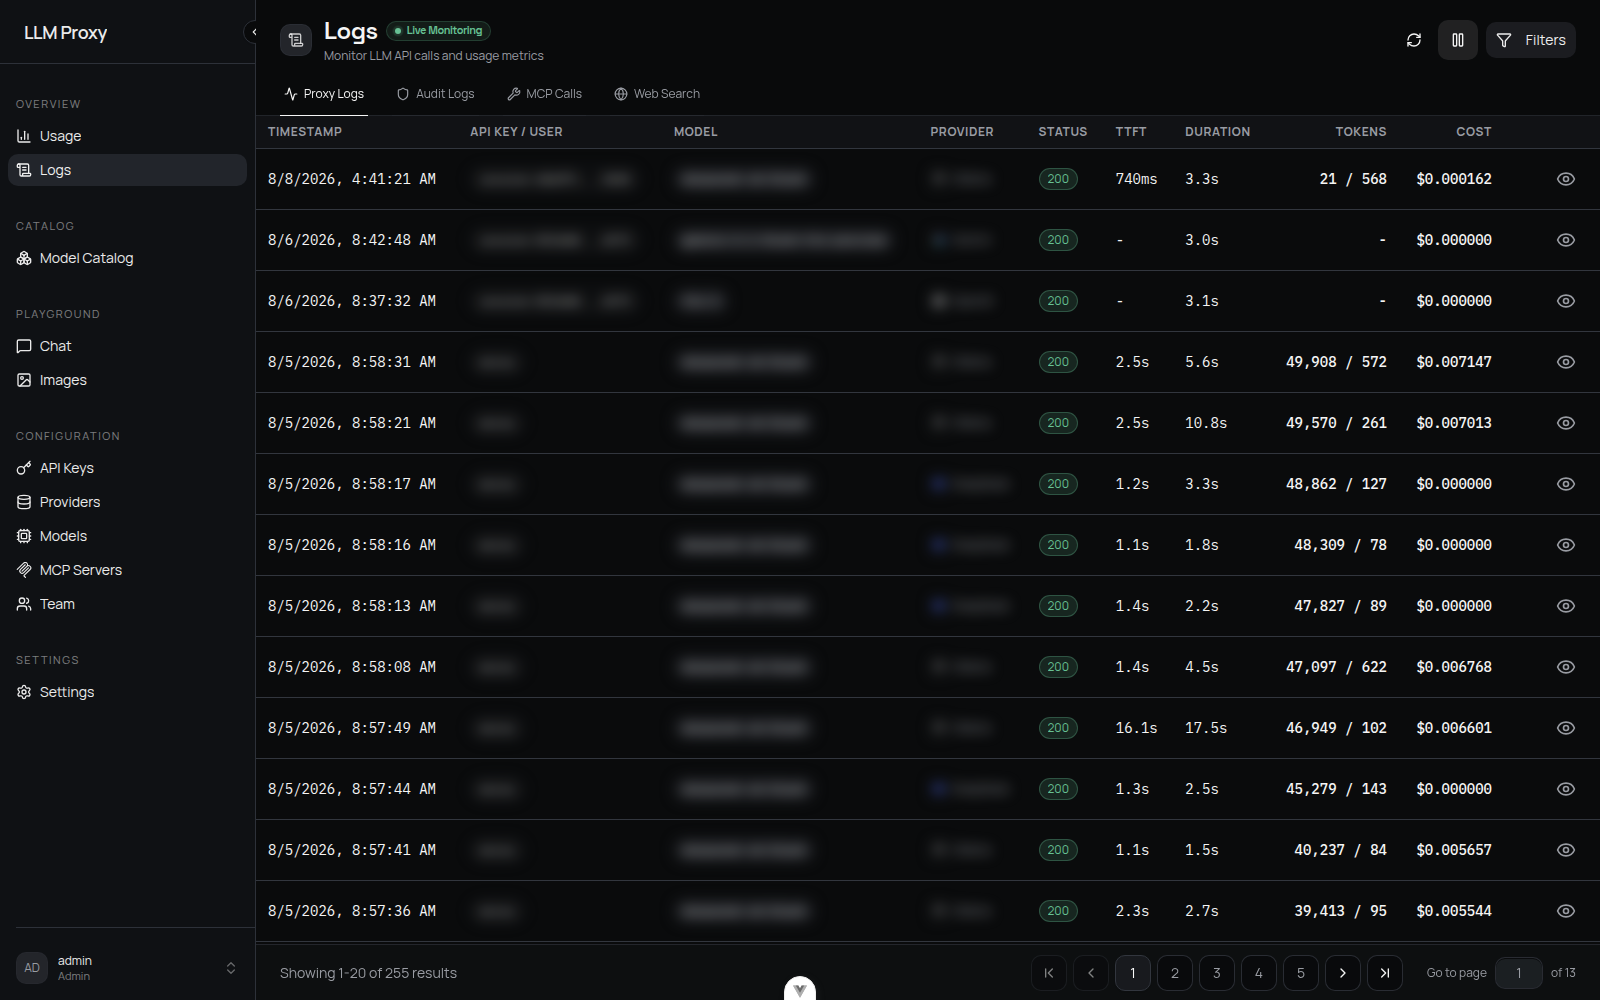Click the AD user avatar
Image resolution: width=1600 pixels, height=1000 pixels.
point(32,968)
